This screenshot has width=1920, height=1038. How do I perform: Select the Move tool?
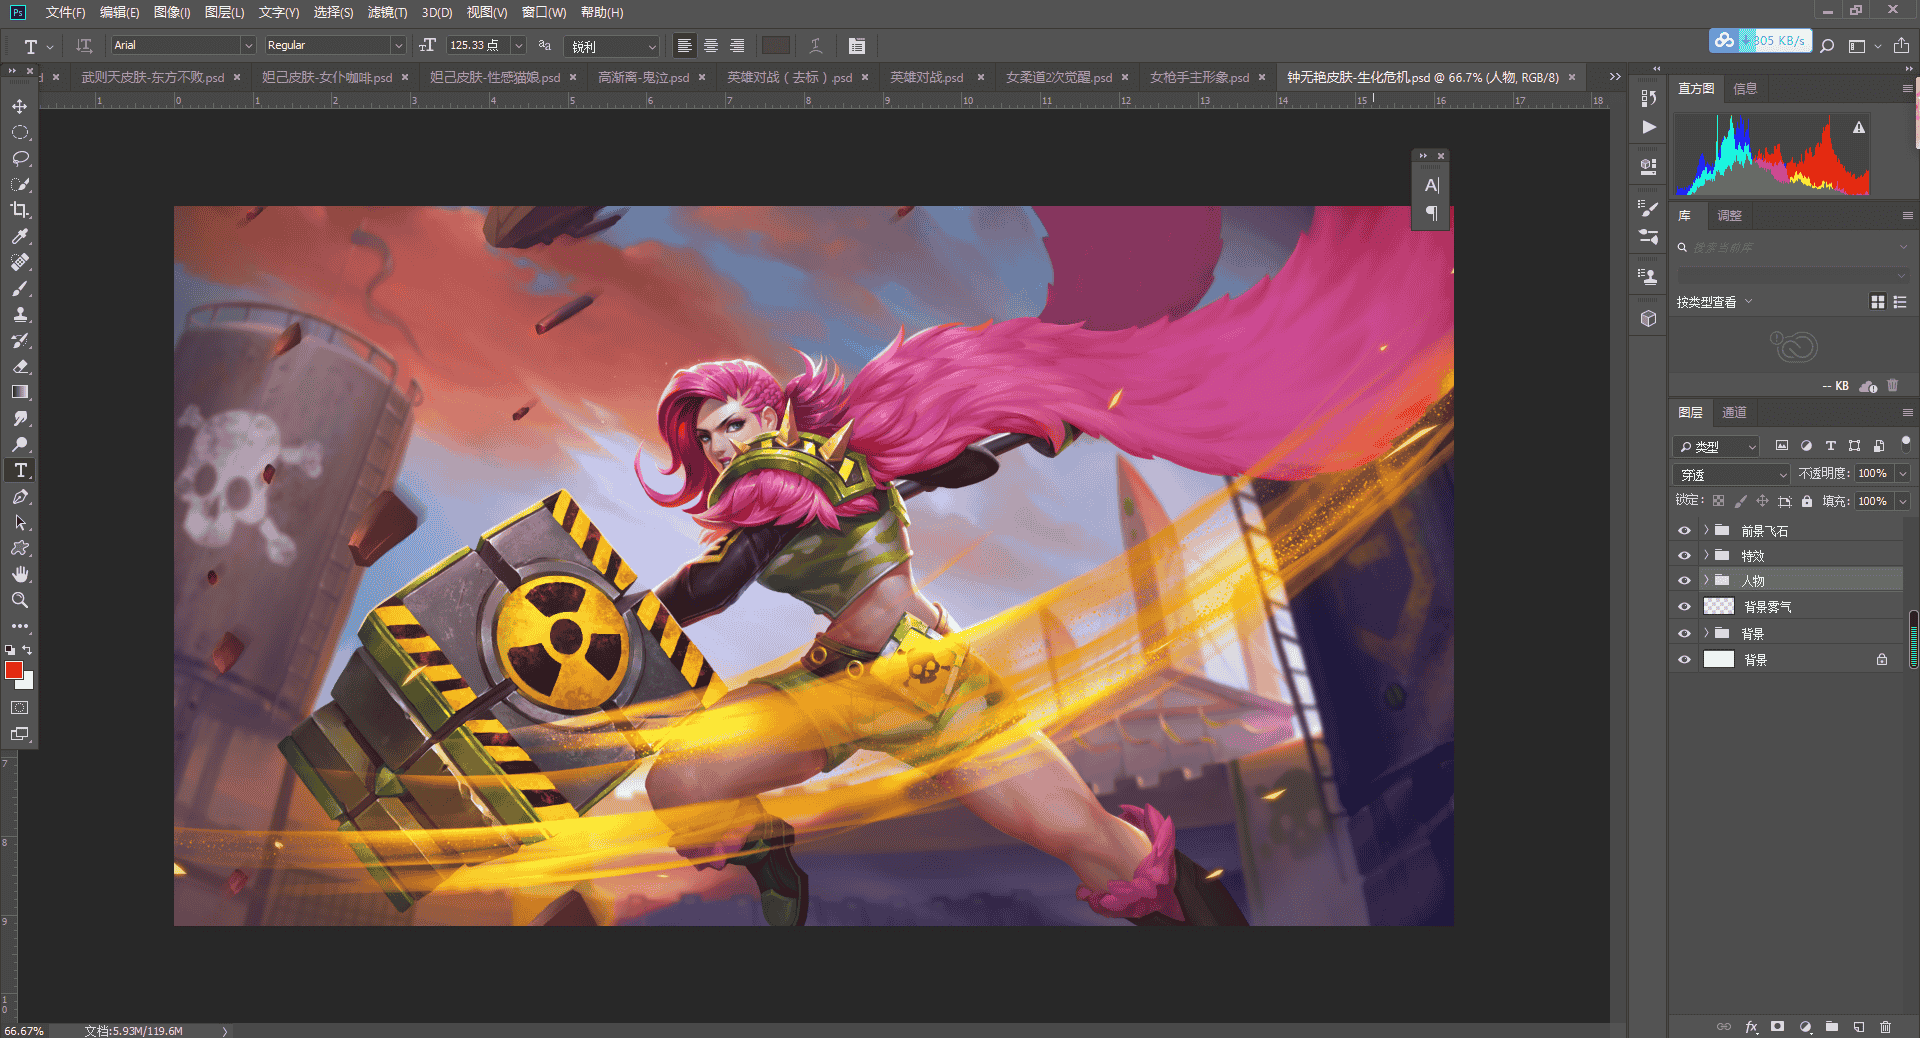tap(20, 106)
